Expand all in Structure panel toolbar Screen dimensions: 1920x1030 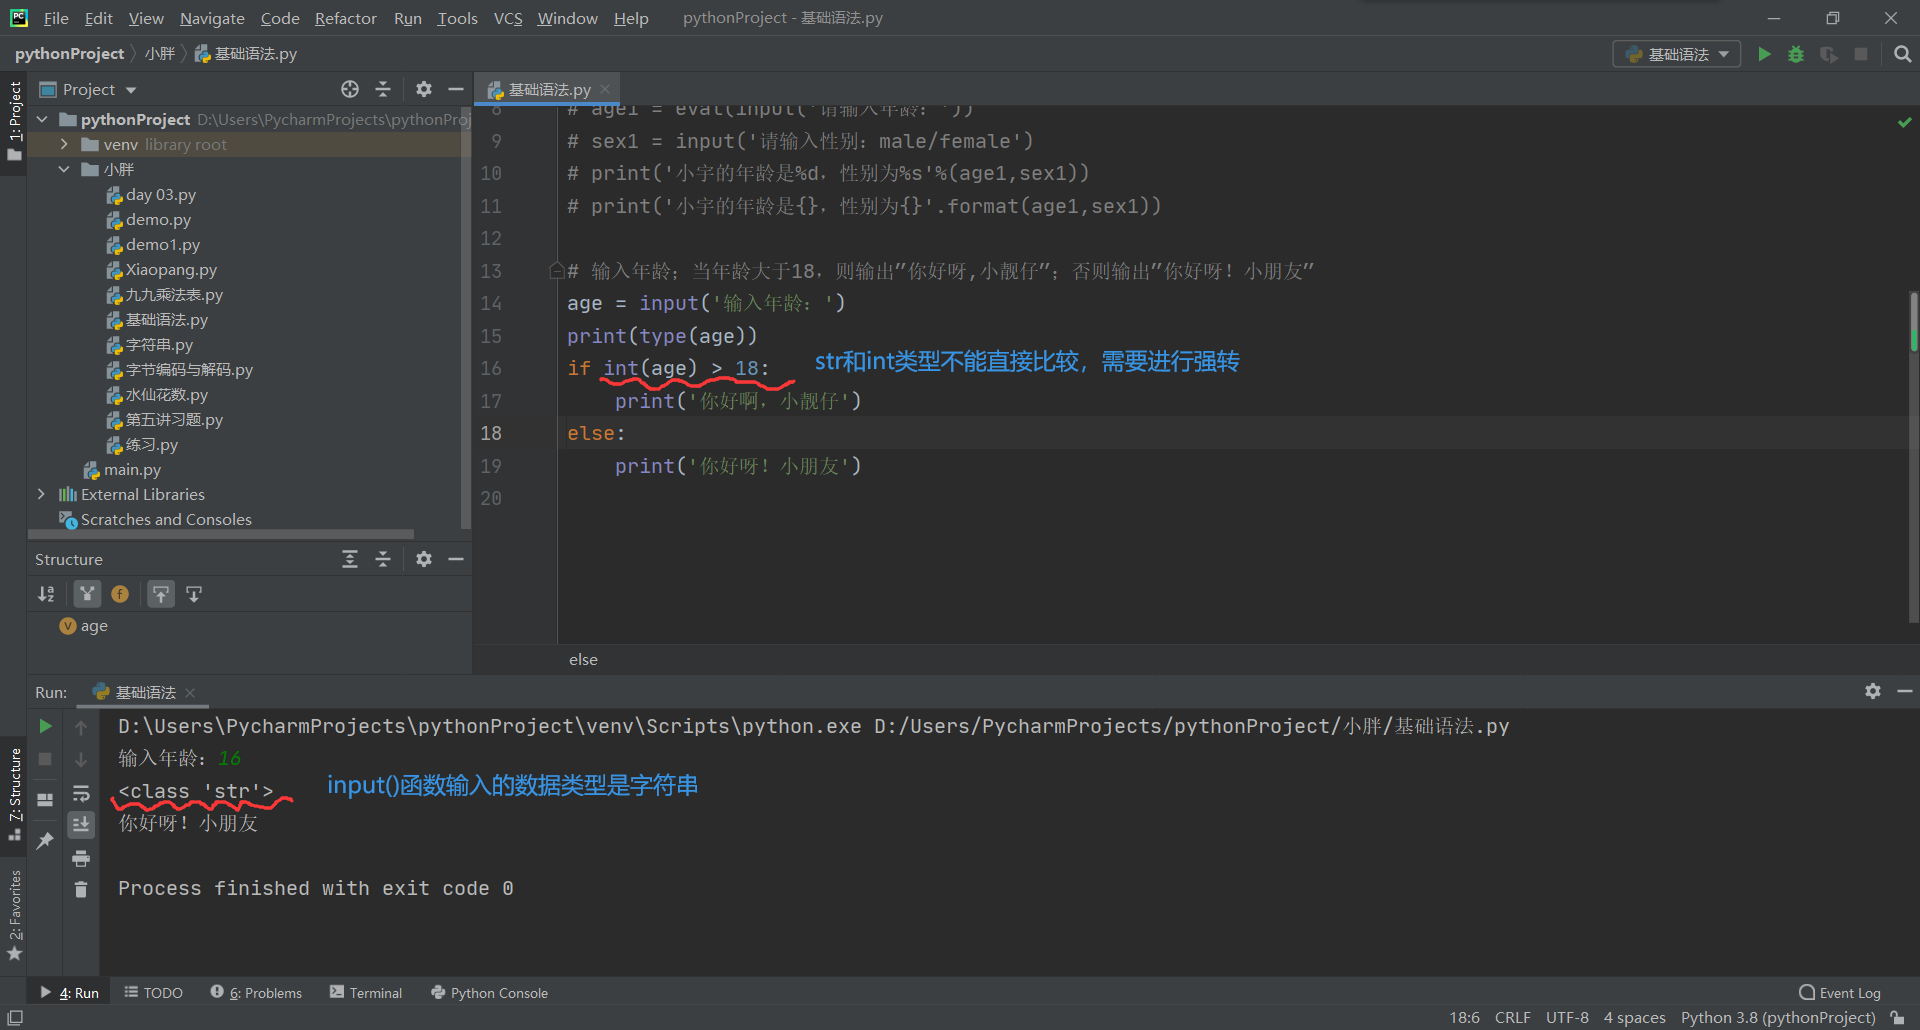click(350, 559)
